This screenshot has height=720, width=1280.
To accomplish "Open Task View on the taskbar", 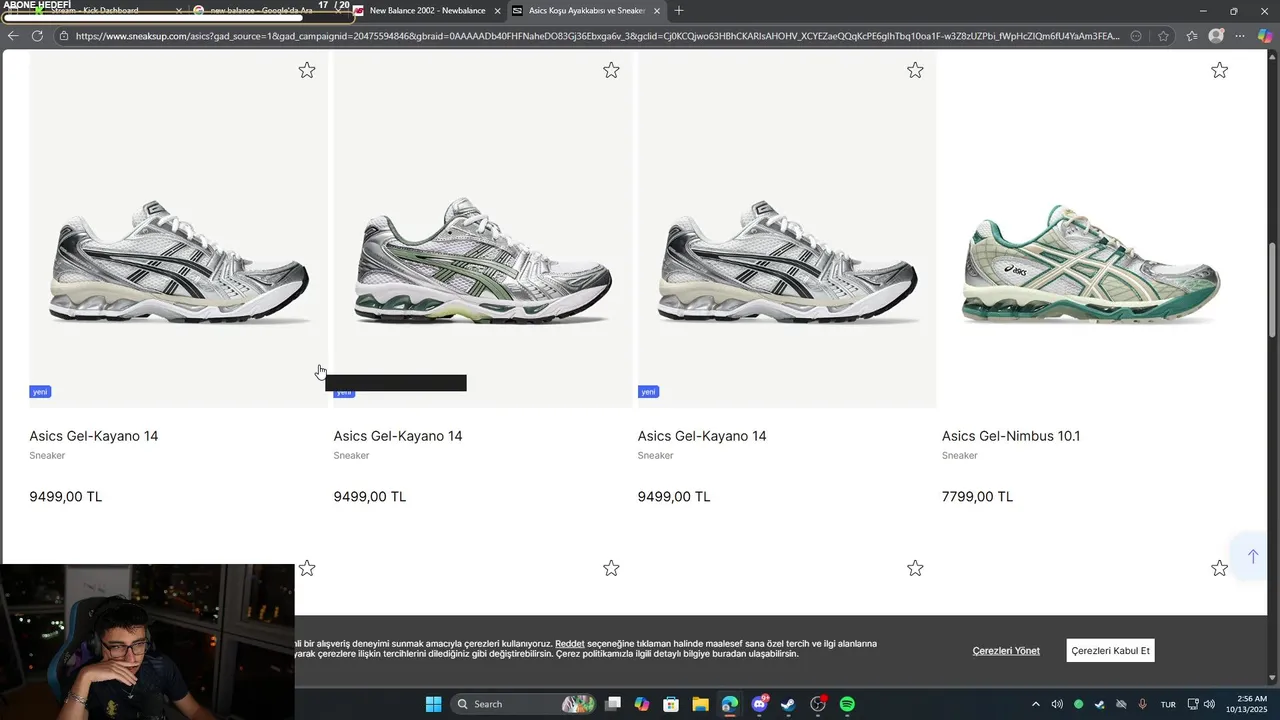I will point(613,704).
